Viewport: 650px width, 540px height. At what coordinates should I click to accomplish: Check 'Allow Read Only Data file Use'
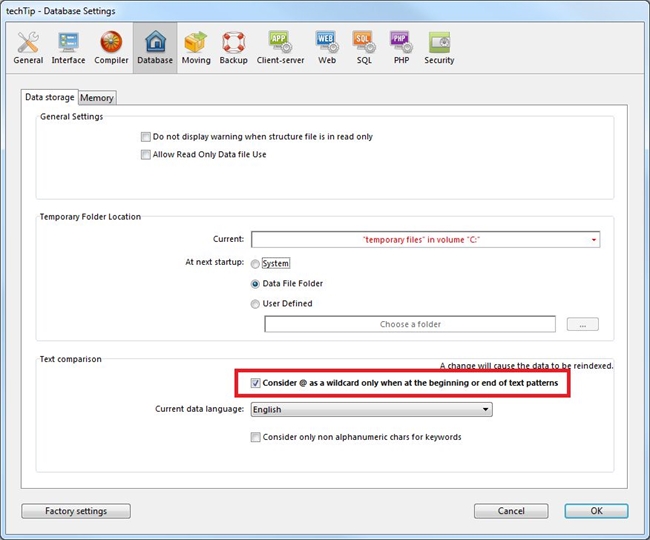pyautogui.click(x=145, y=155)
